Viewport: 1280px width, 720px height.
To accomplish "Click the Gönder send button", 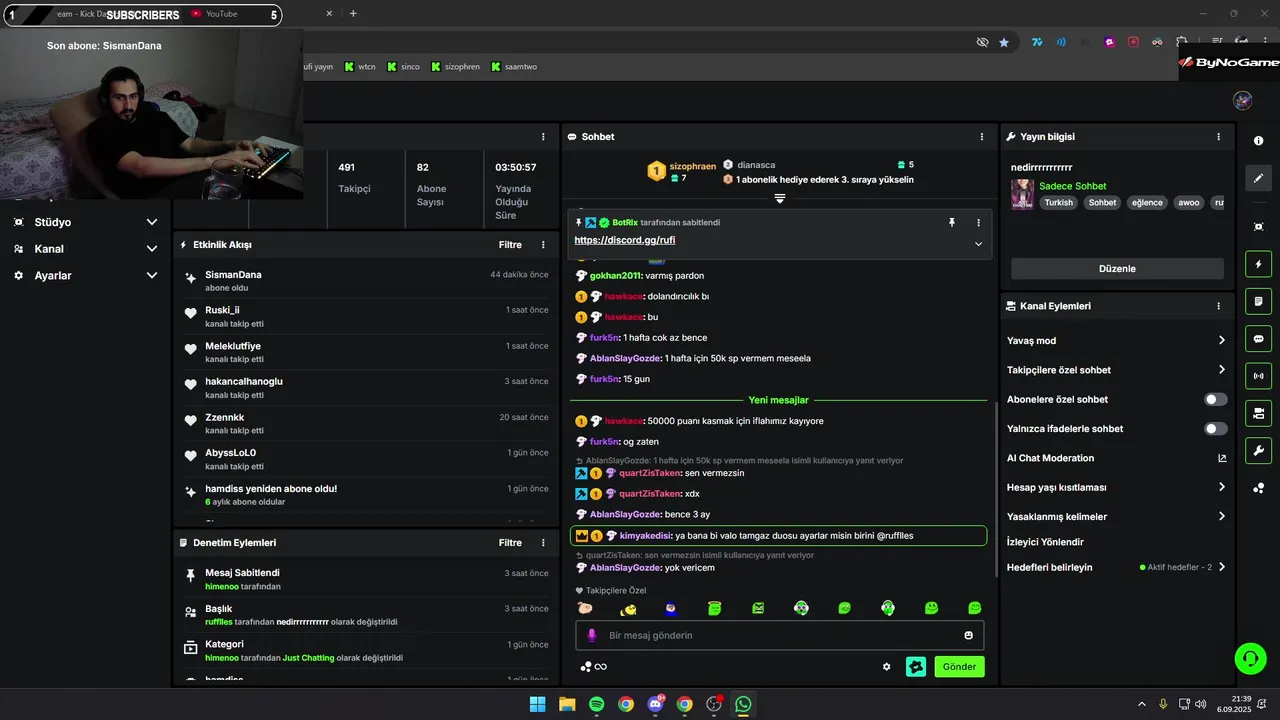I will (959, 667).
